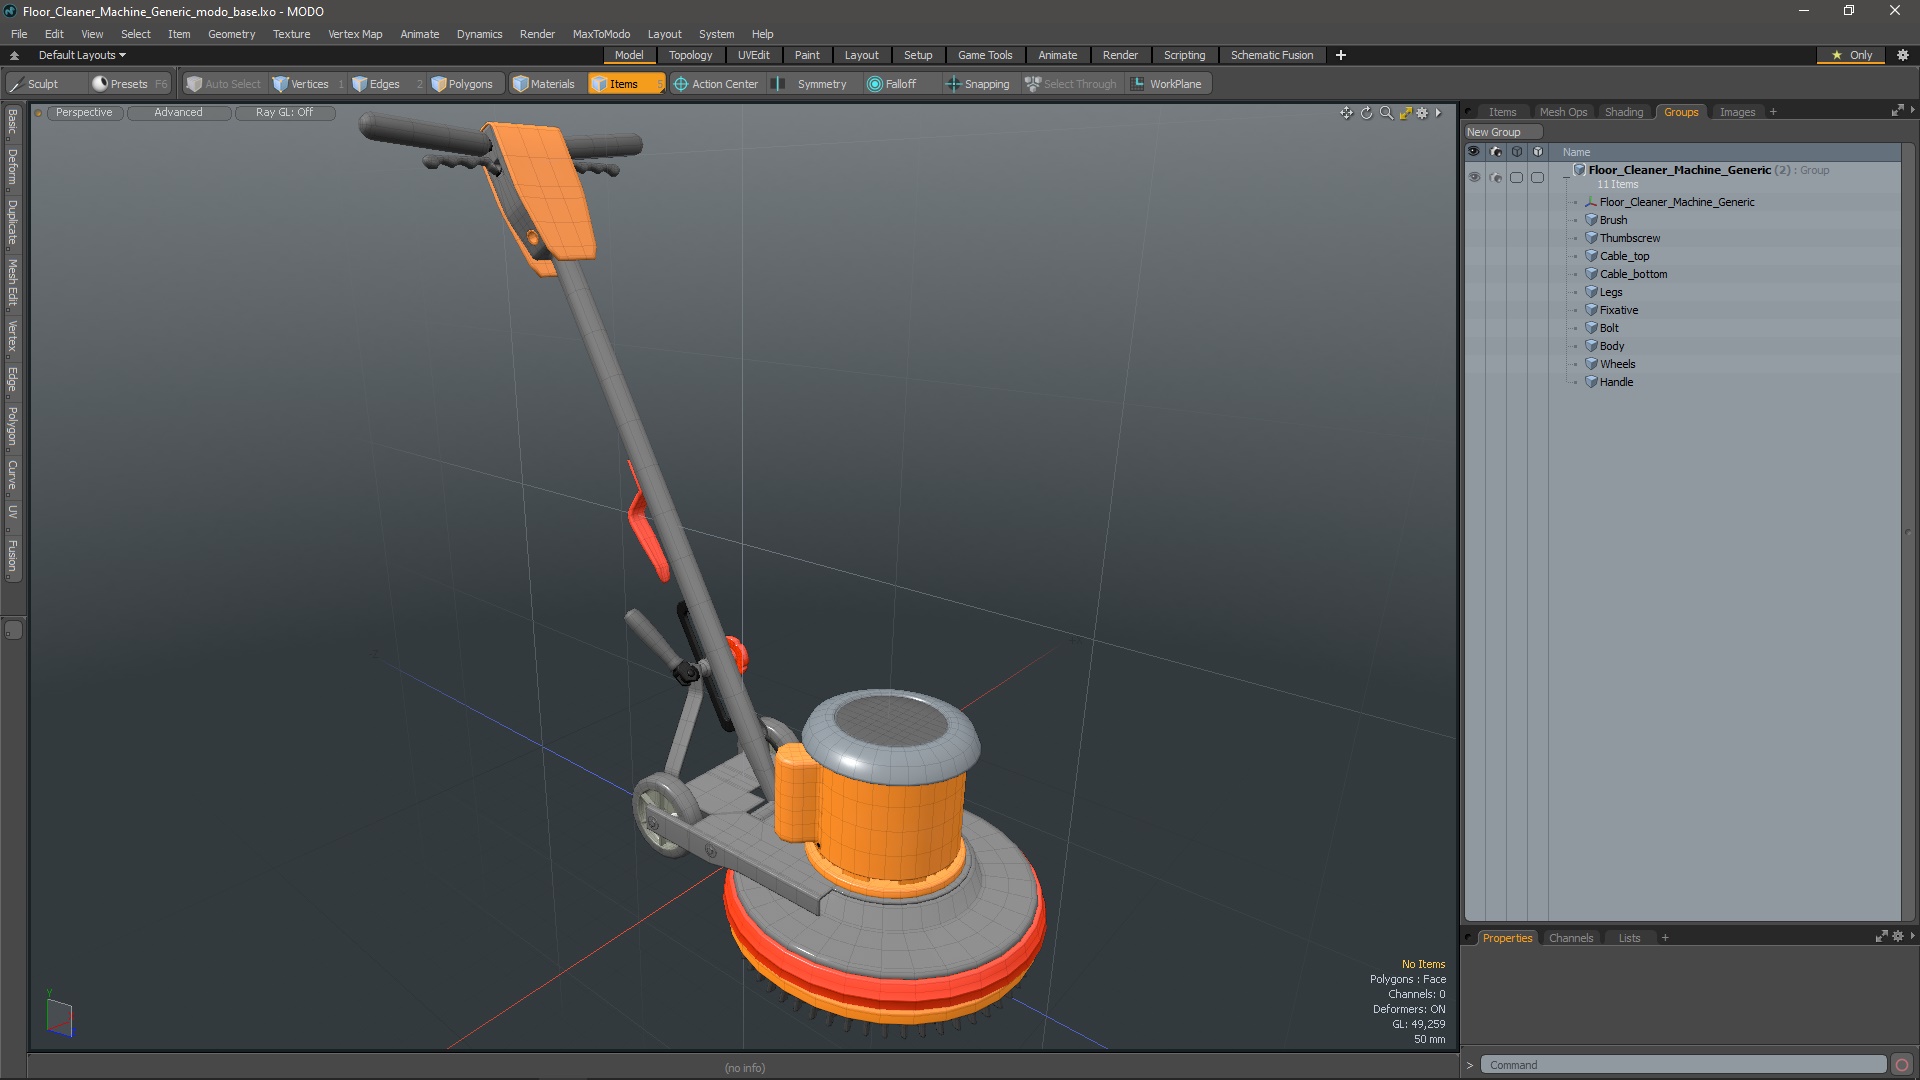Click the viewport rotate icon

(x=1366, y=113)
